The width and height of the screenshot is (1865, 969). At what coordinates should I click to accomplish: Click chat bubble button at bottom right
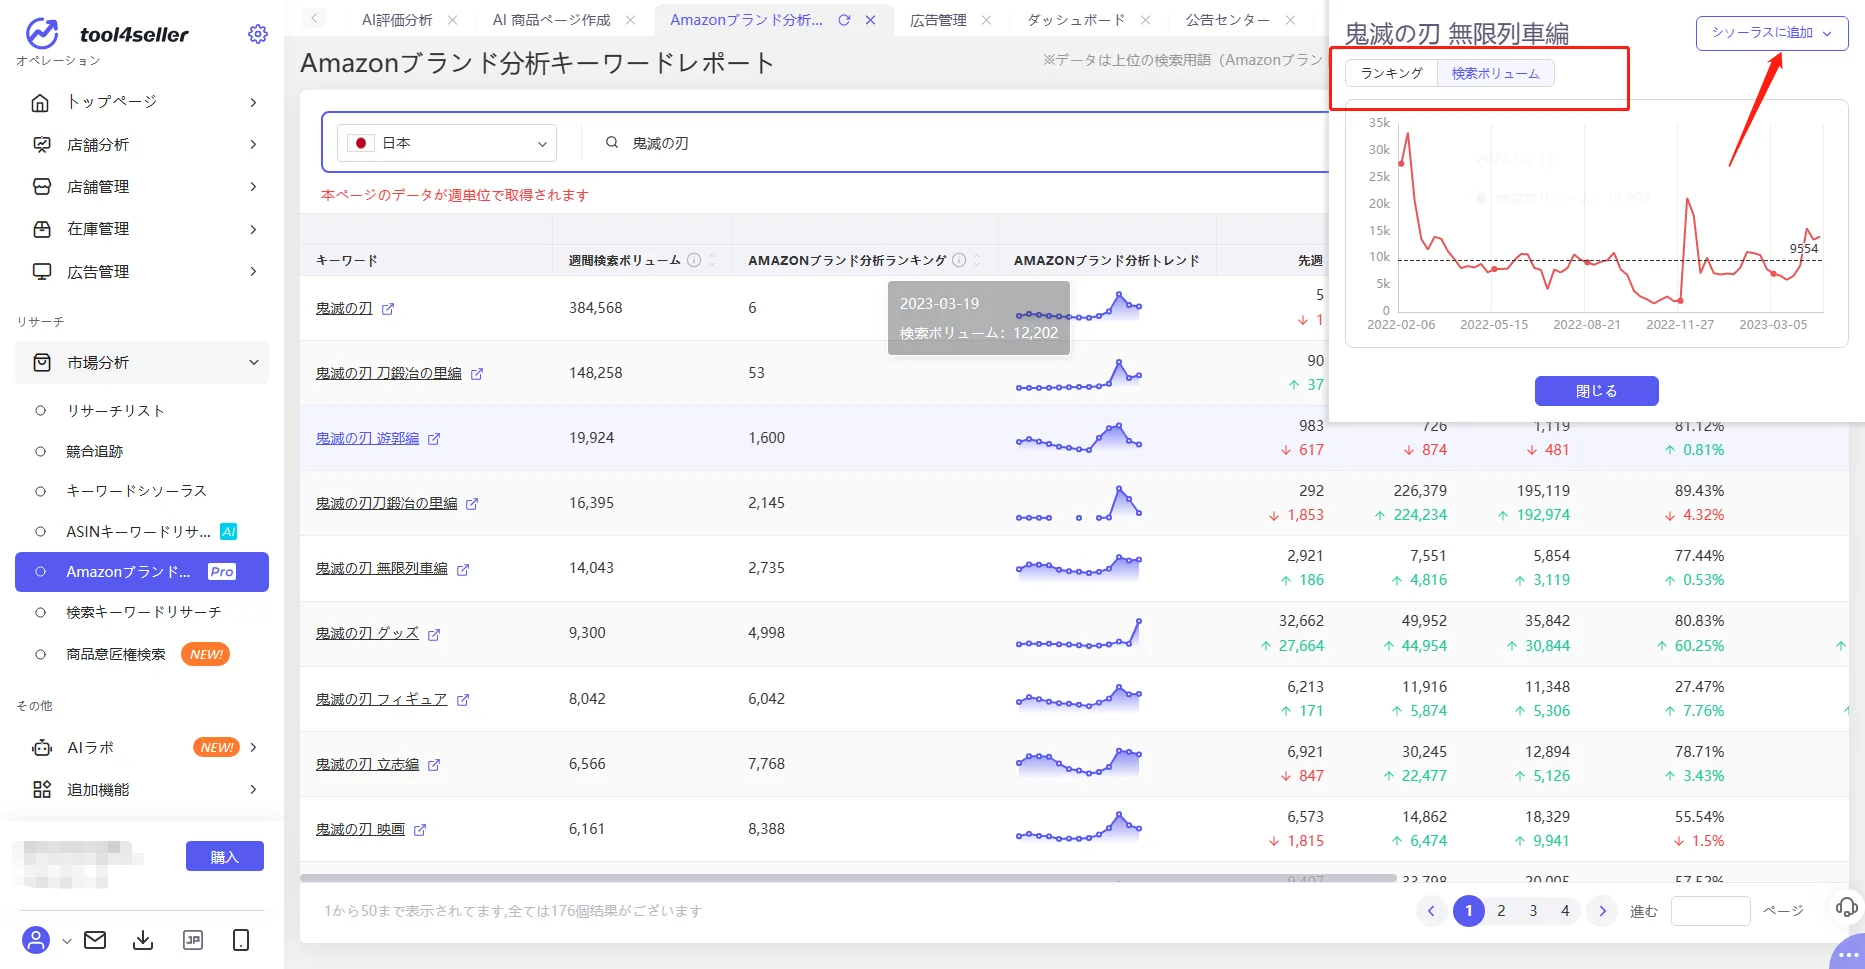[x=1849, y=954]
